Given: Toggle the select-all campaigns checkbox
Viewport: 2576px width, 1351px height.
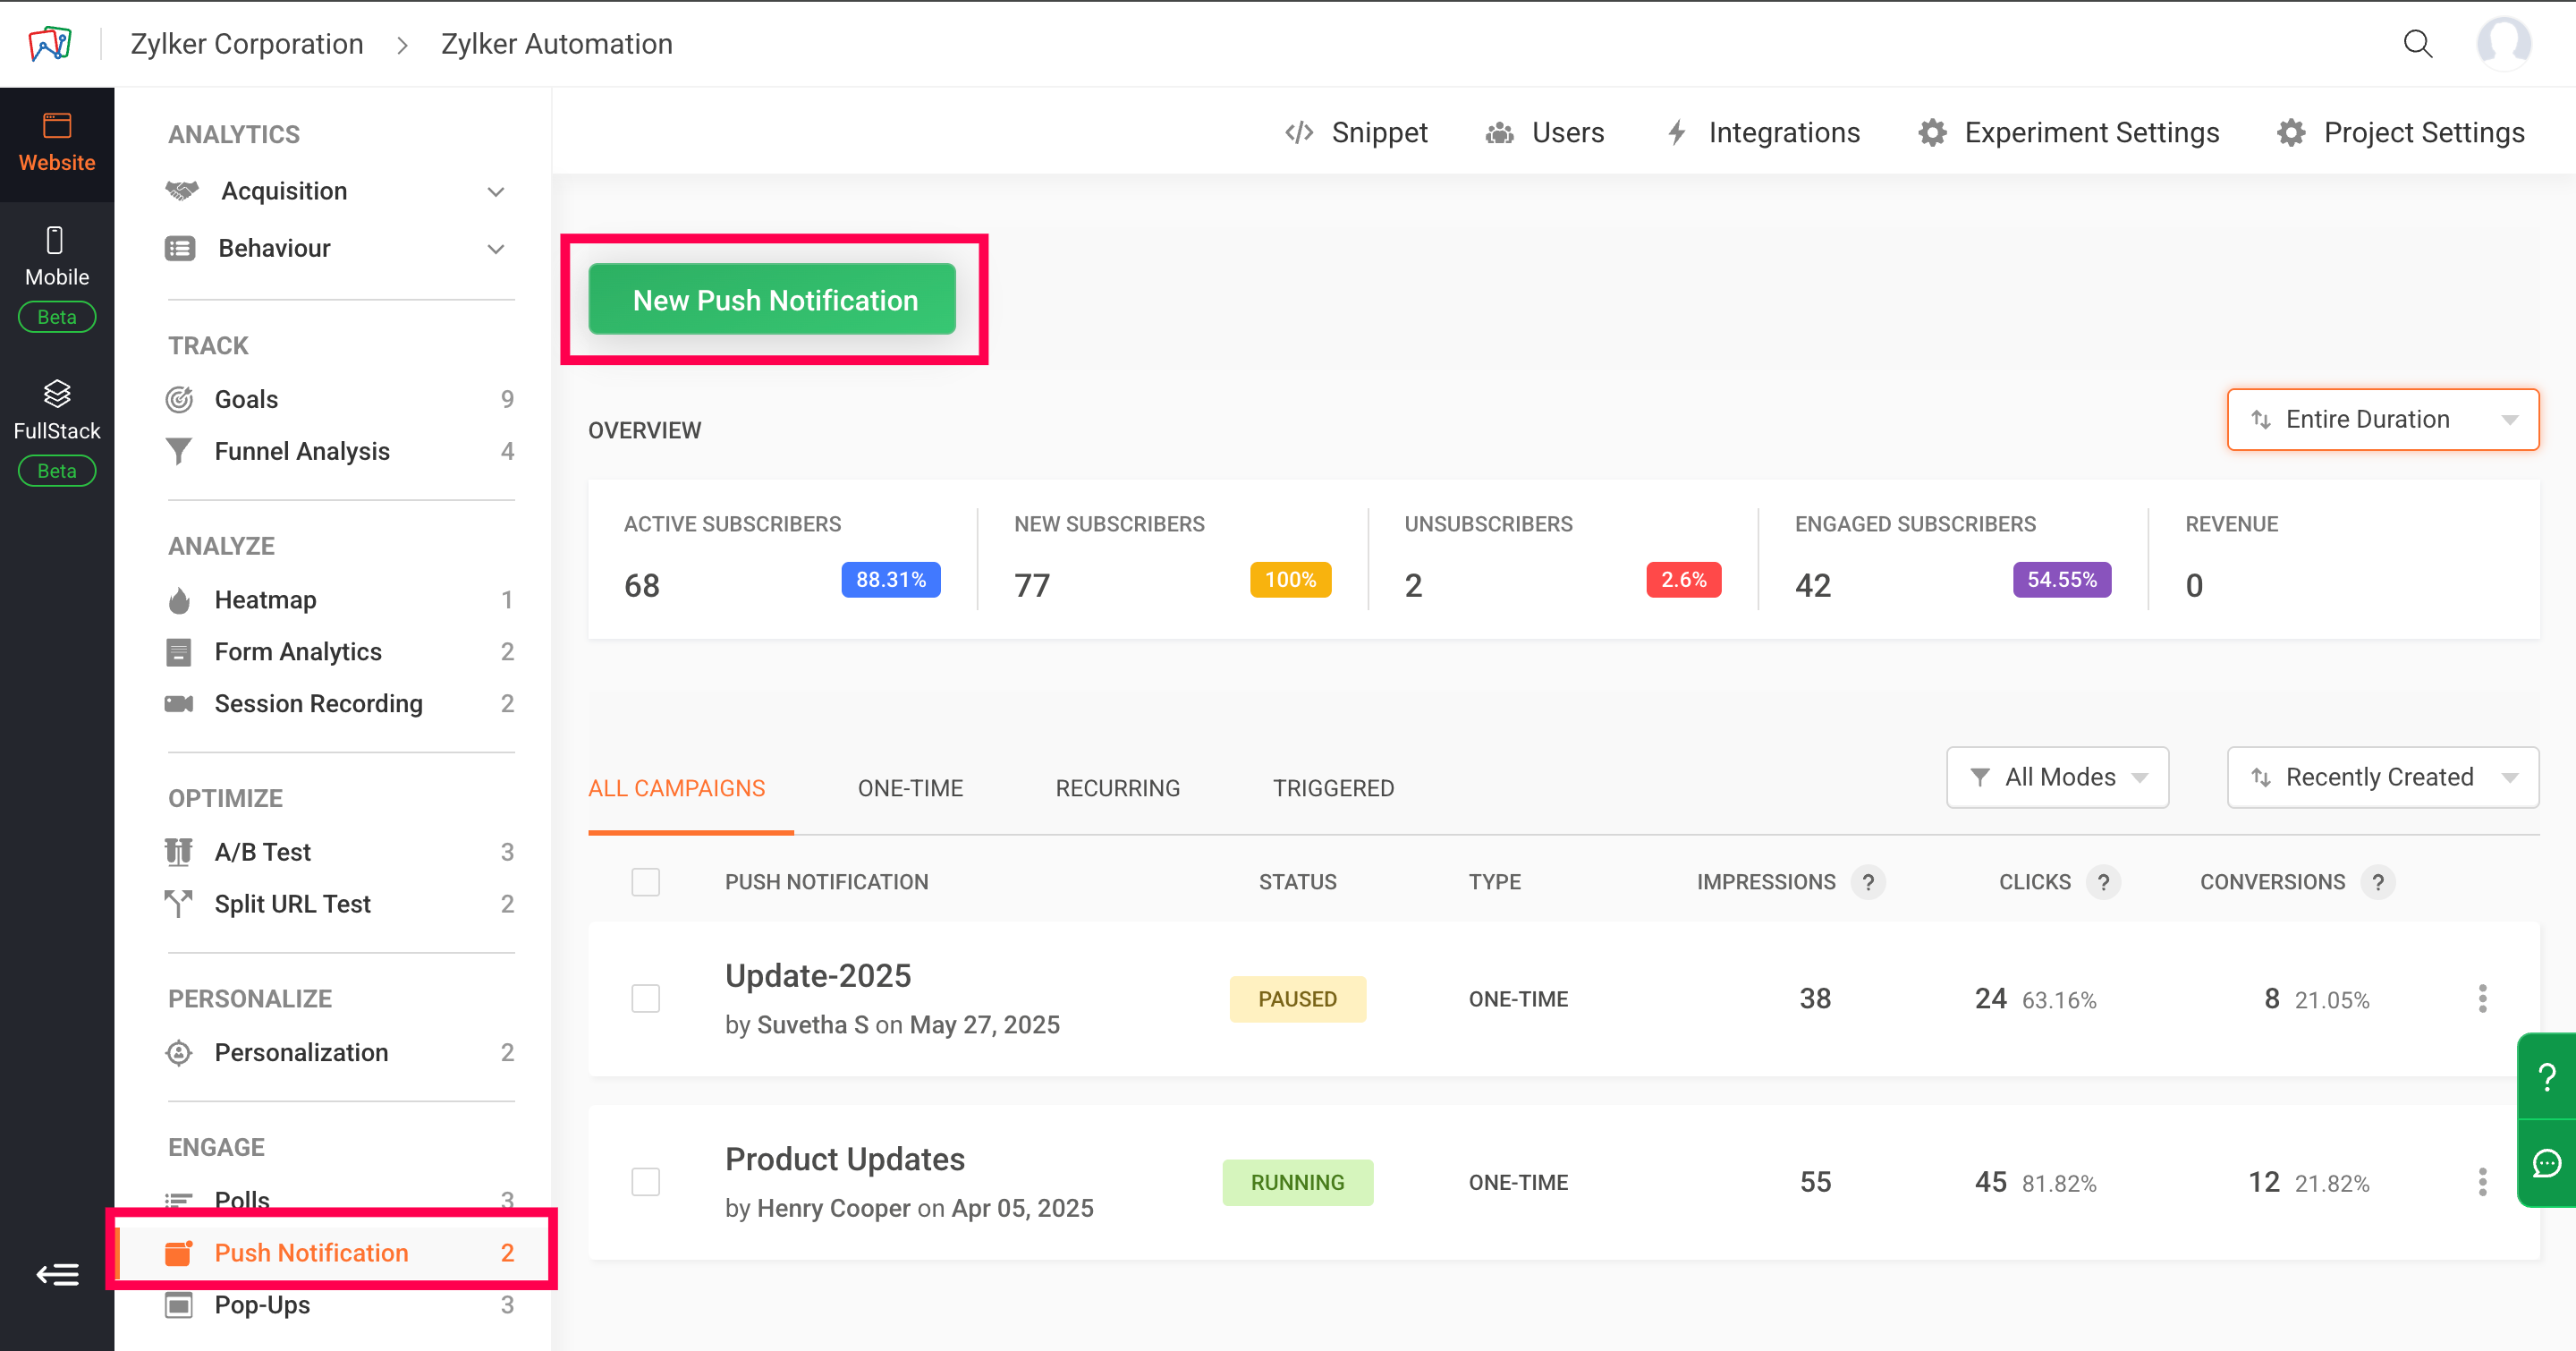Looking at the screenshot, I should tap(646, 882).
